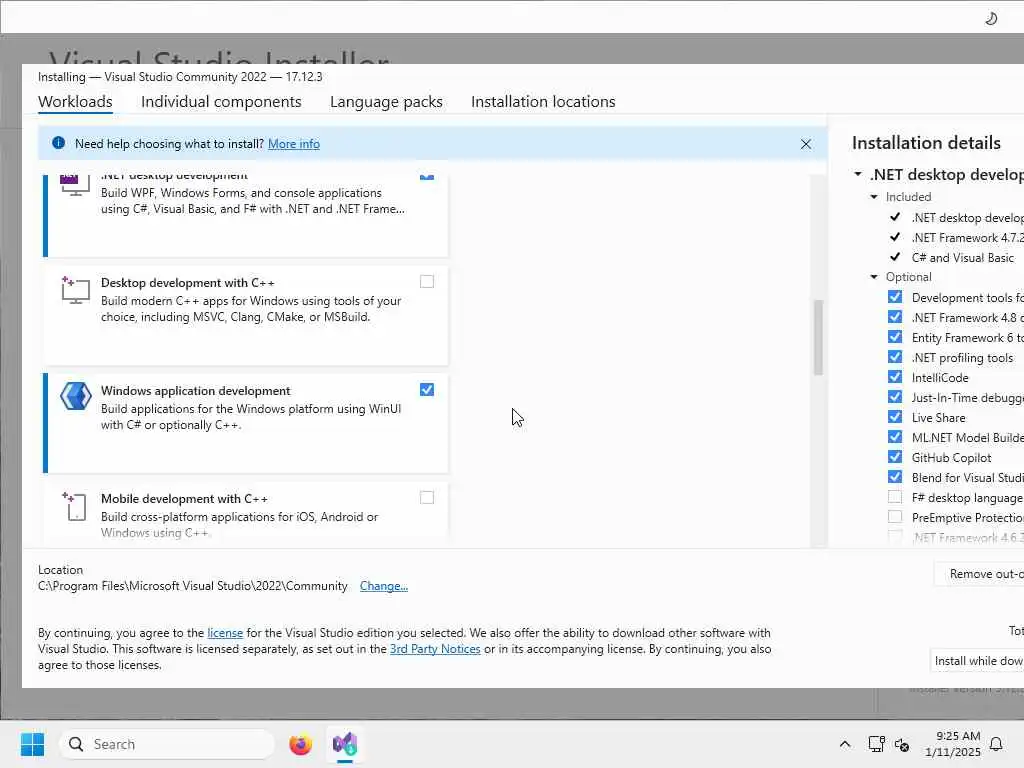Uncheck .NET Framework 4.8 optional component
The height and width of the screenshot is (768, 1024).
895,317
